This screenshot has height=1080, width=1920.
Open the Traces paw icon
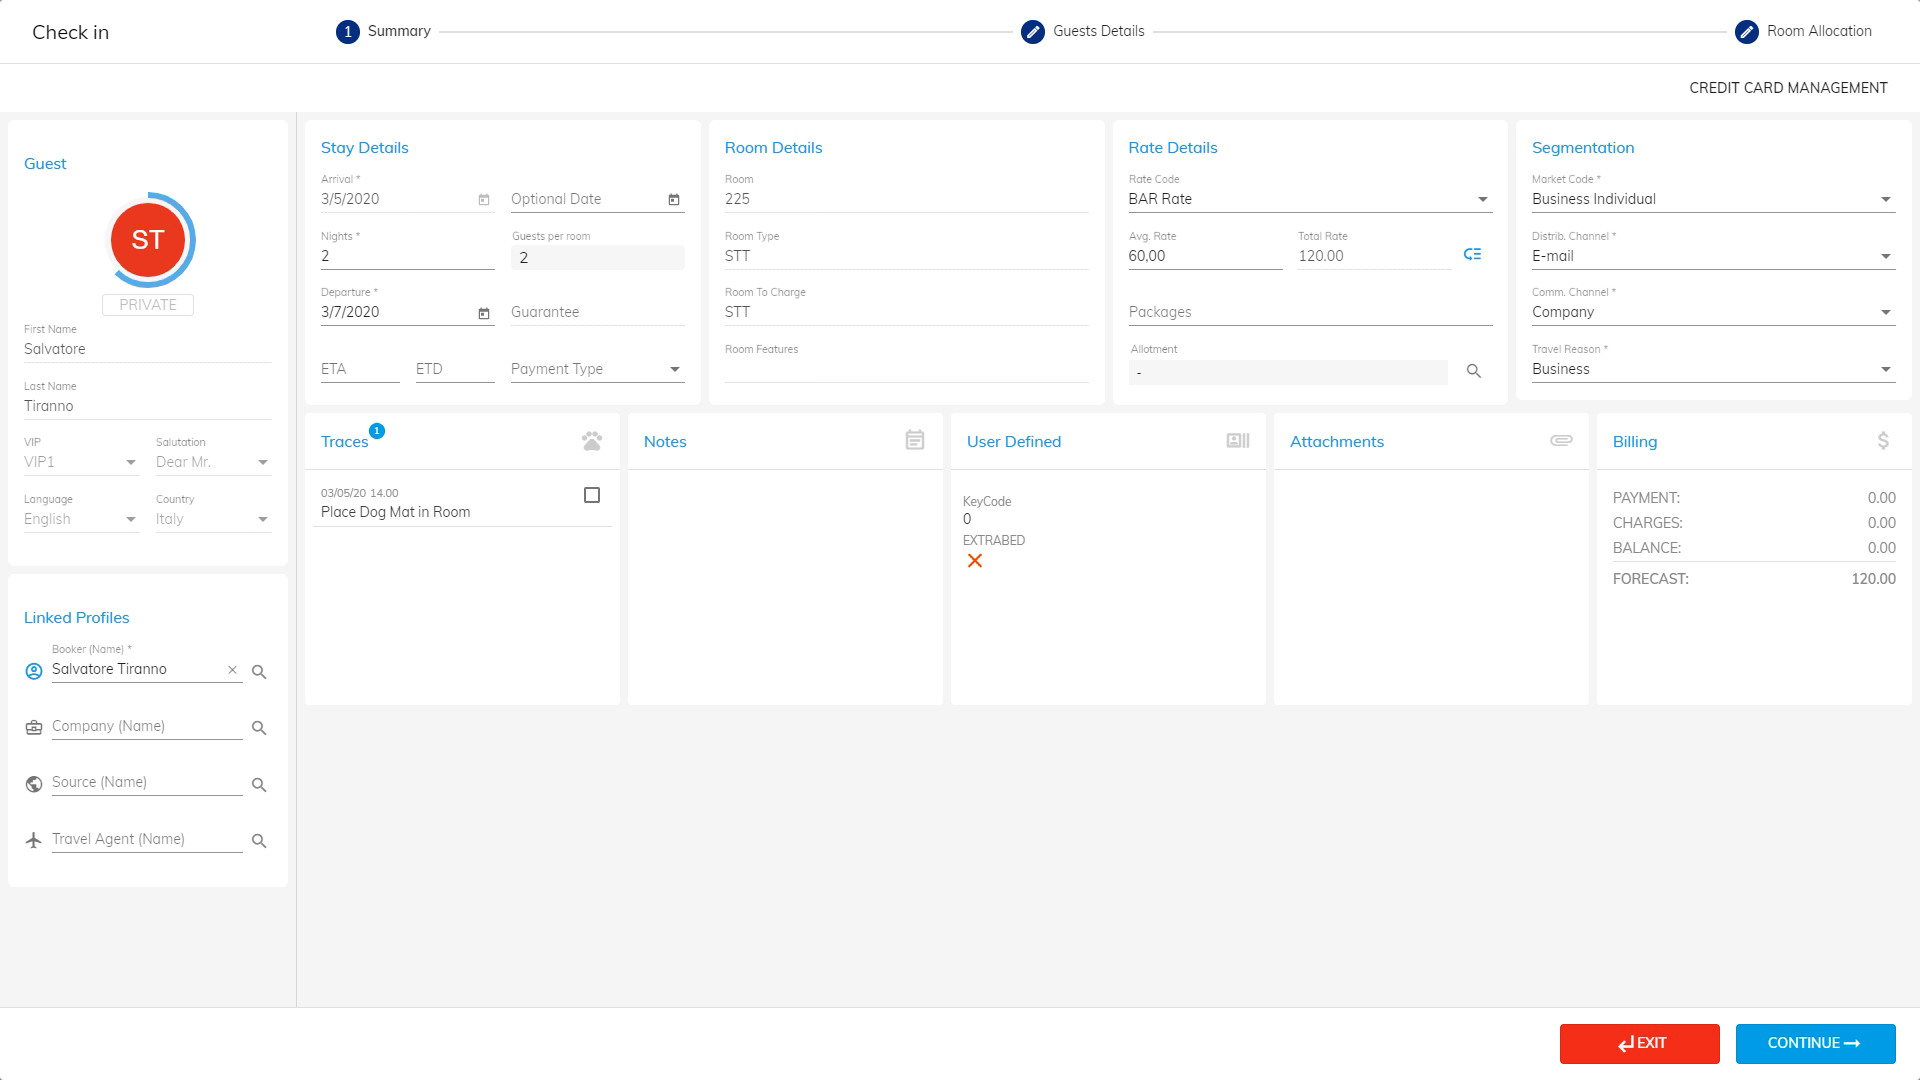pyautogui.click(x=592, y=441)
